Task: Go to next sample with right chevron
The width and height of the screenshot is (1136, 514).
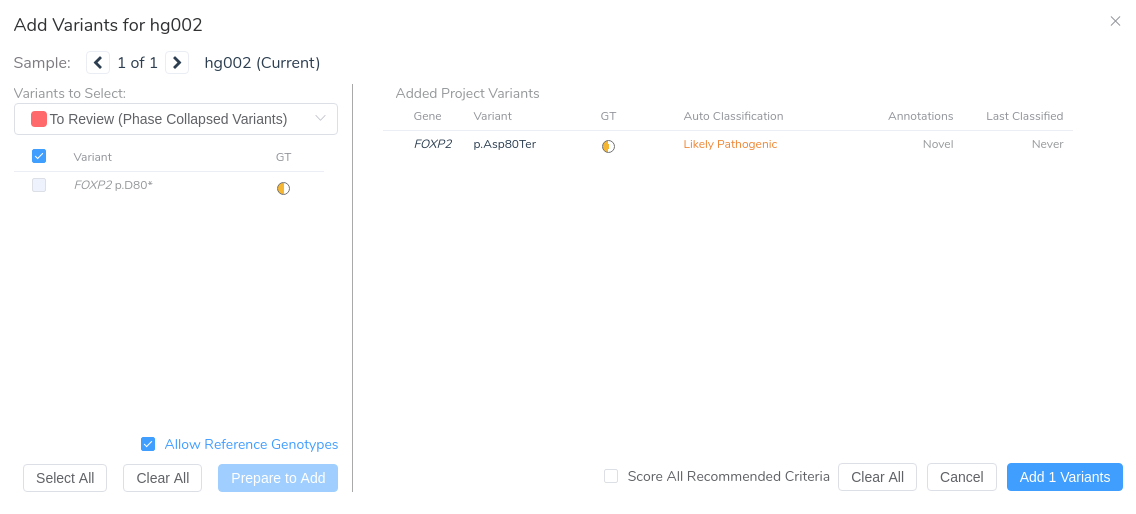Action: (x=177, y=62)
